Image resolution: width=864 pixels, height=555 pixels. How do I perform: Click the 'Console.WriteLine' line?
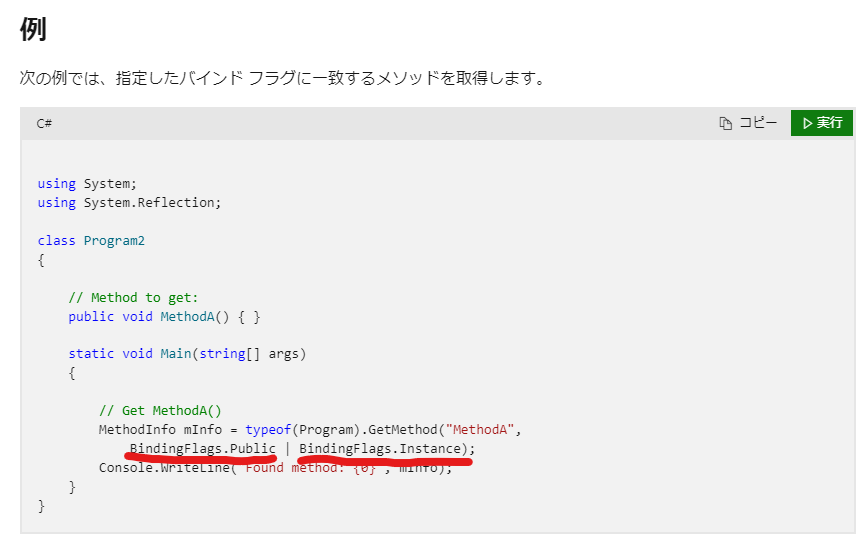[x=276, y=468]
